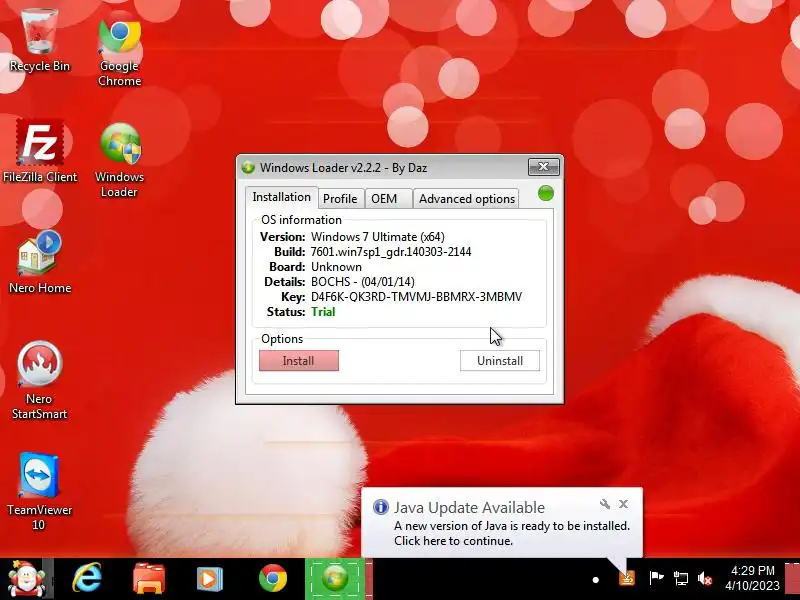Switch to the Profile tab
800x600 pixels.
[340, 198]
